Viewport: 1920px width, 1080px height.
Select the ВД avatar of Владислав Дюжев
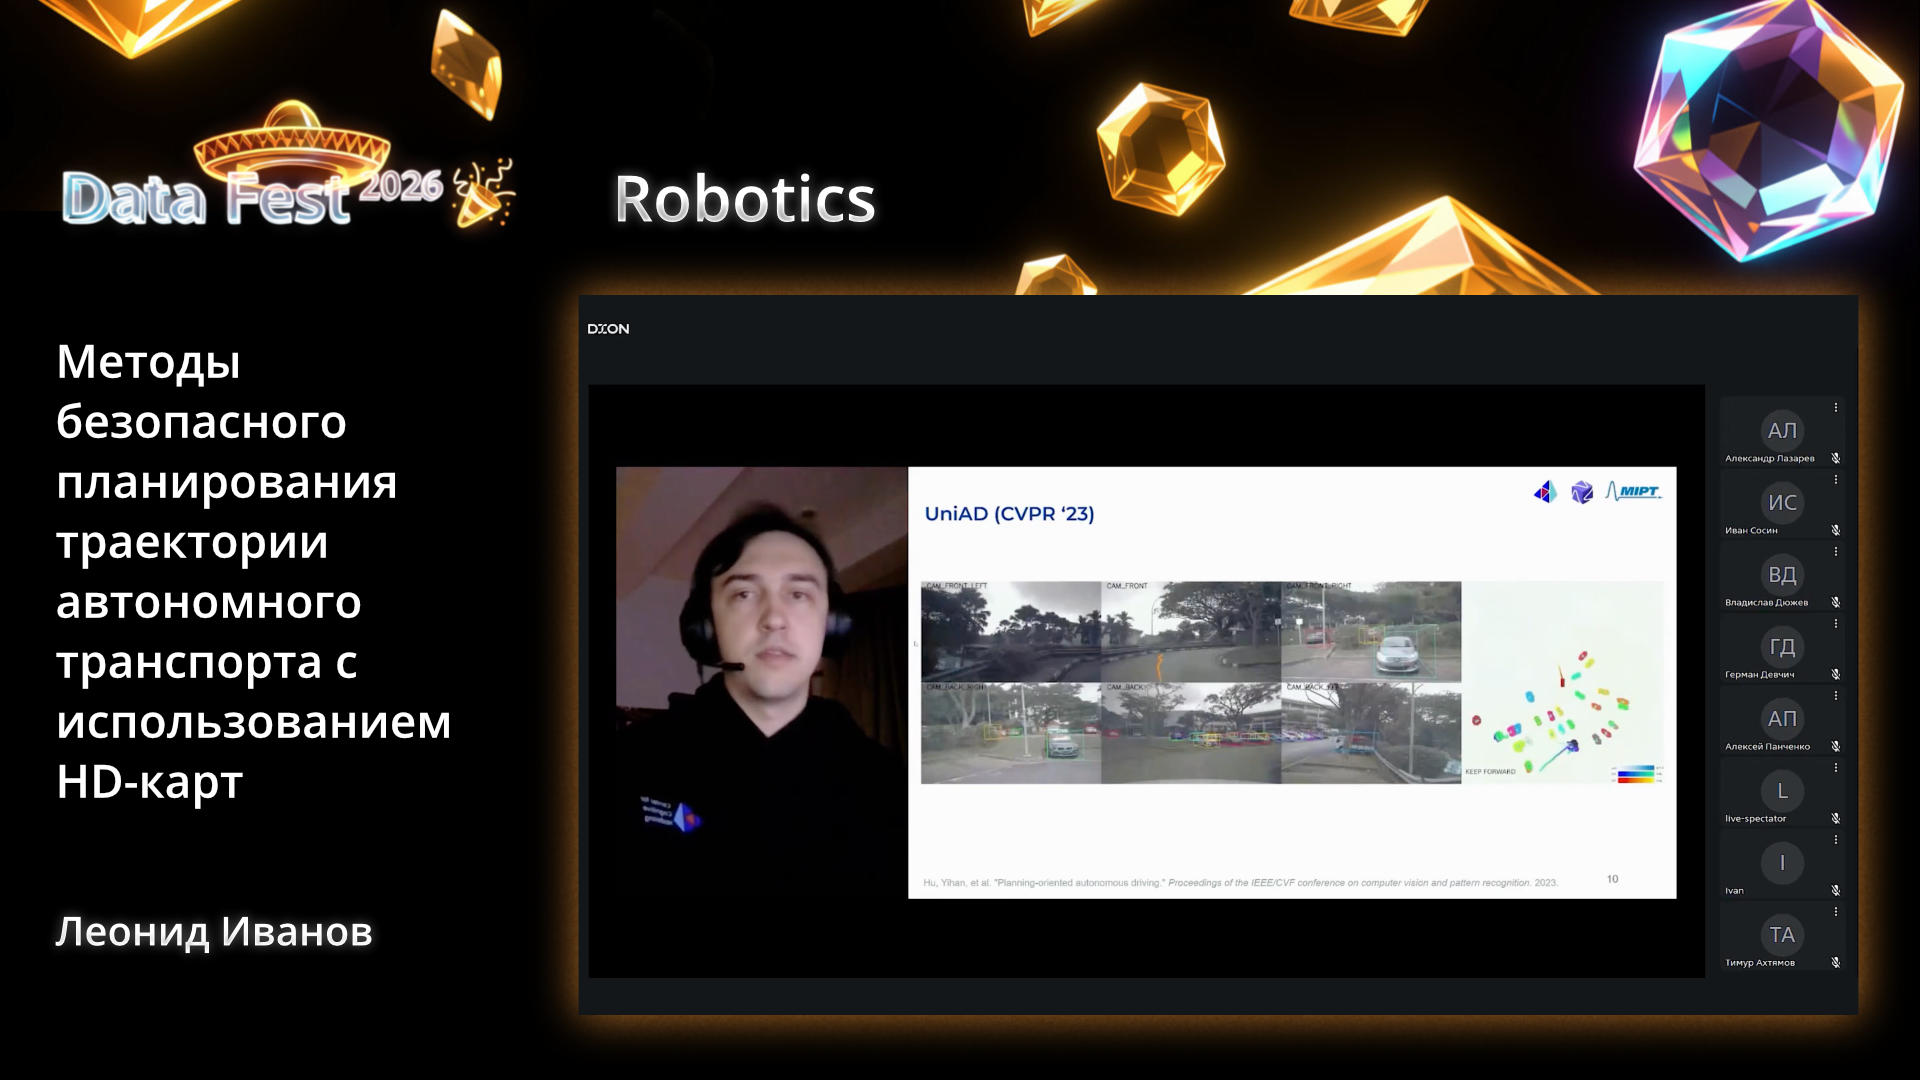(x=1782, y=575)
